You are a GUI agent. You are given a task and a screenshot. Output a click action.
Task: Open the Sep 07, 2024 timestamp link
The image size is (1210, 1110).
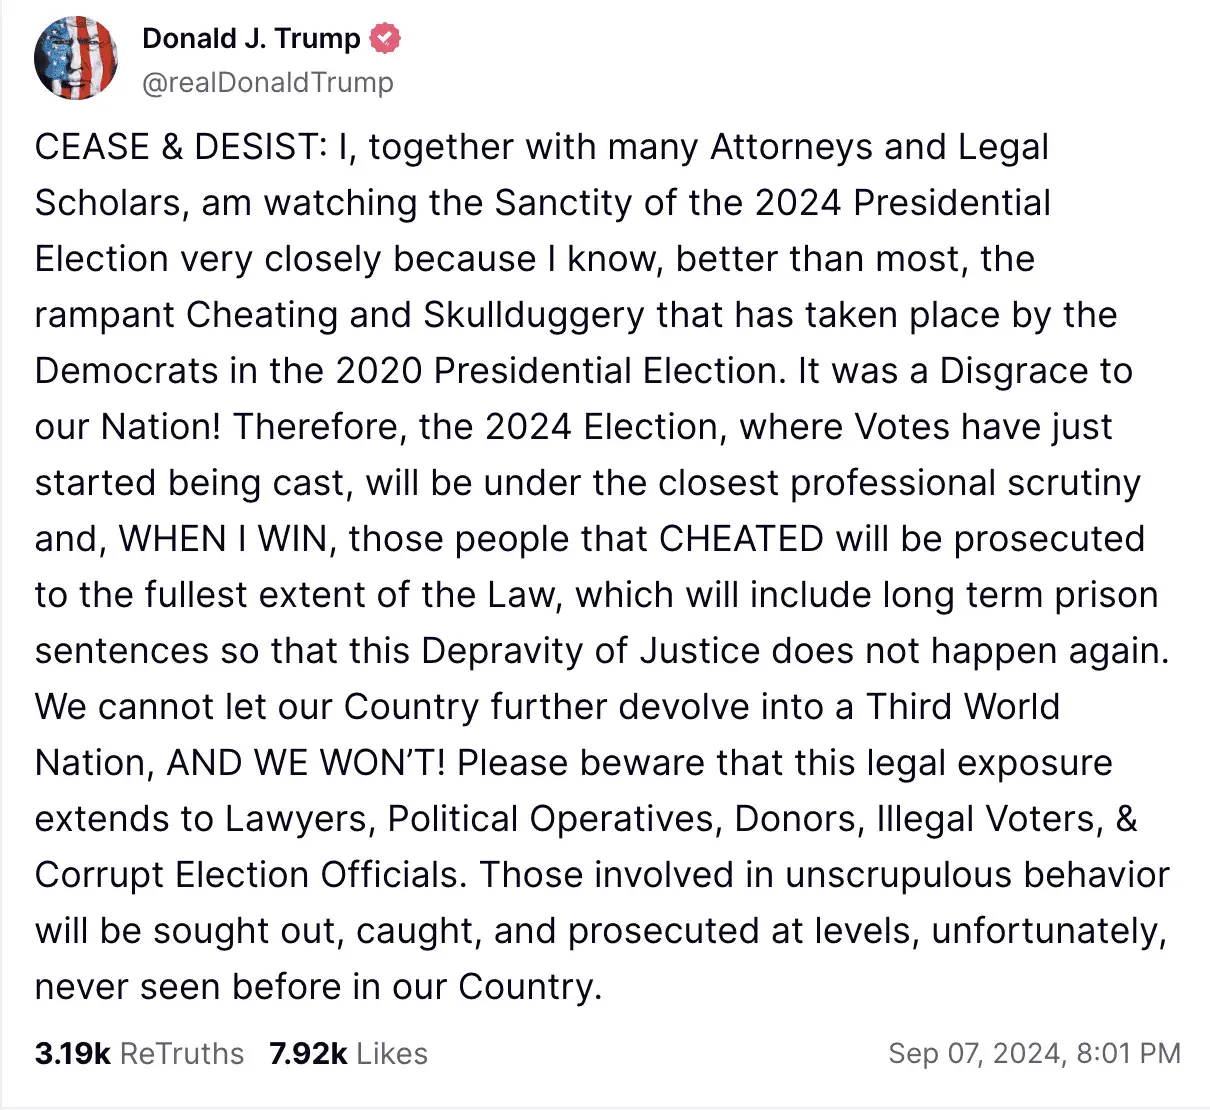pyautogui.click(x=1033, y=1053)
